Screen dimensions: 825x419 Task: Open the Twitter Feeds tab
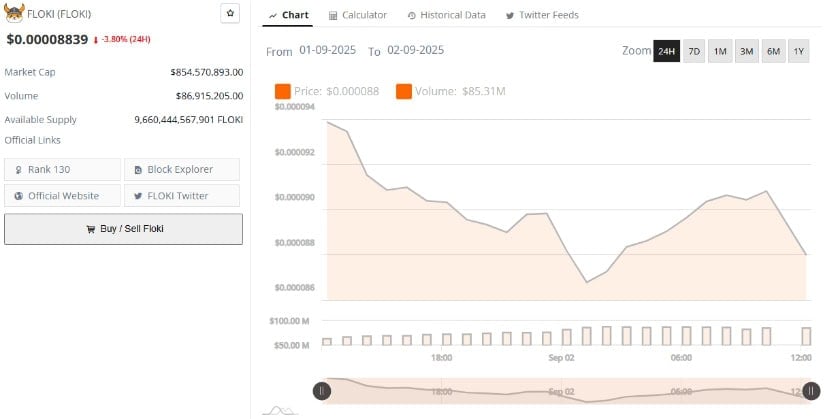542,15
